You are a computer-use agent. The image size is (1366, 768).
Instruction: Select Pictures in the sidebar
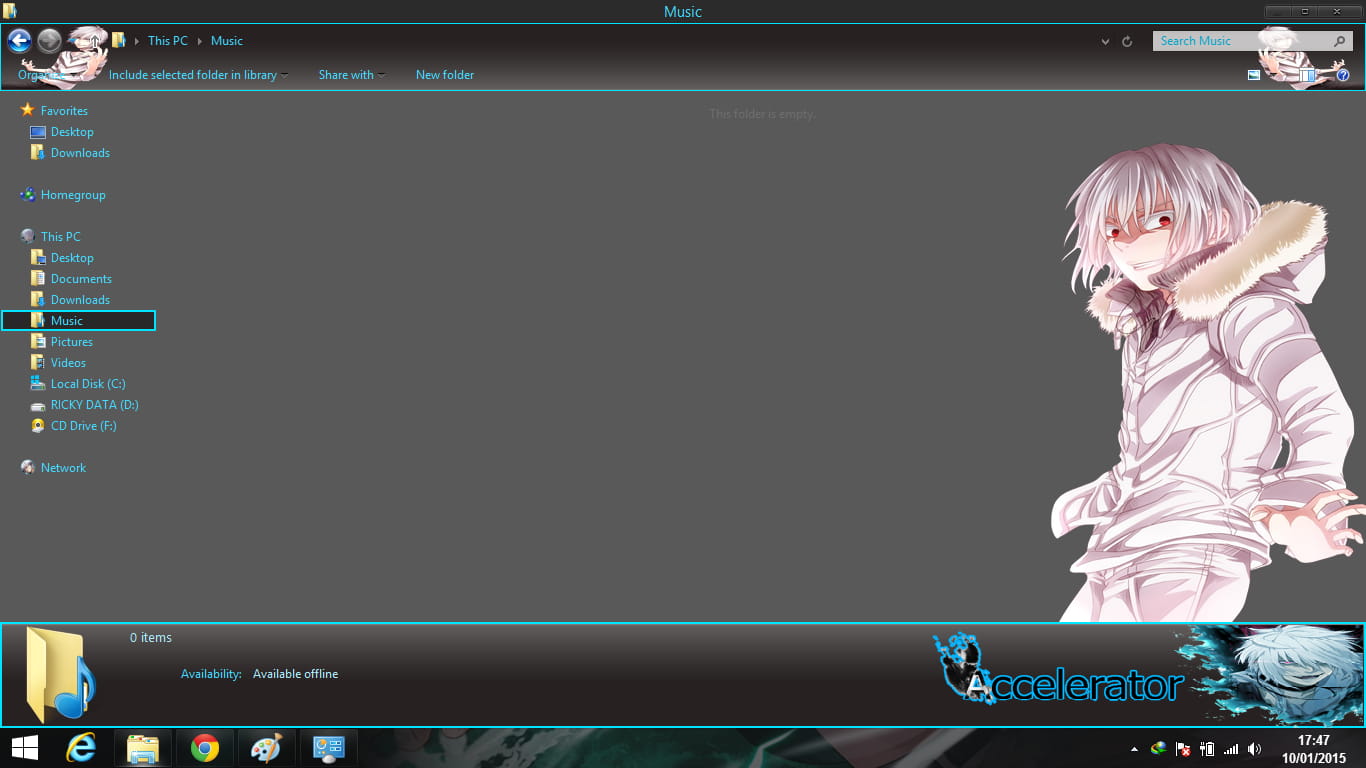coord(72,341)
